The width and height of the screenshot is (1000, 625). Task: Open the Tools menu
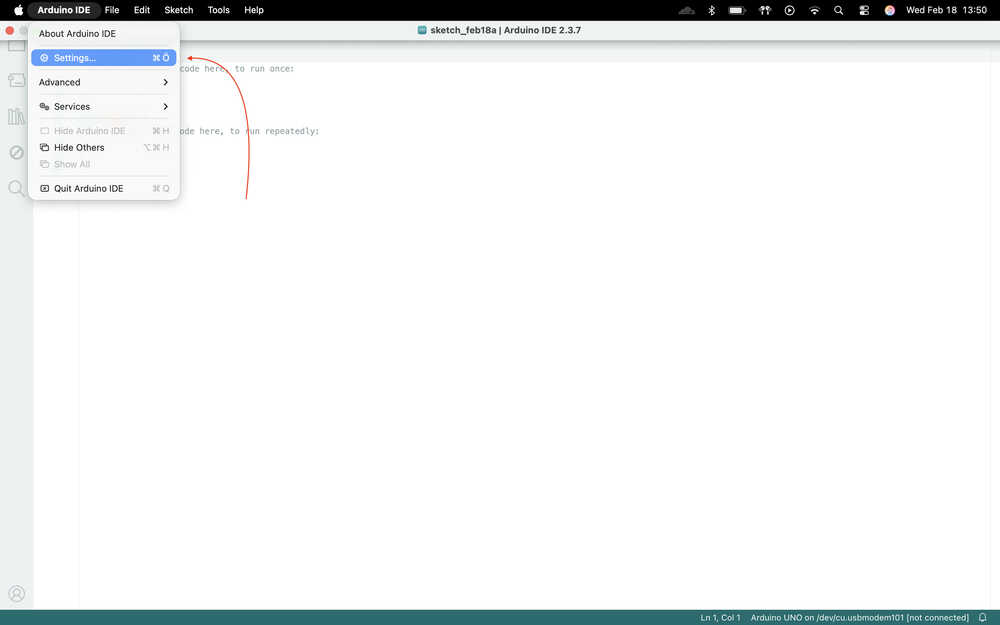coord(219,10)
